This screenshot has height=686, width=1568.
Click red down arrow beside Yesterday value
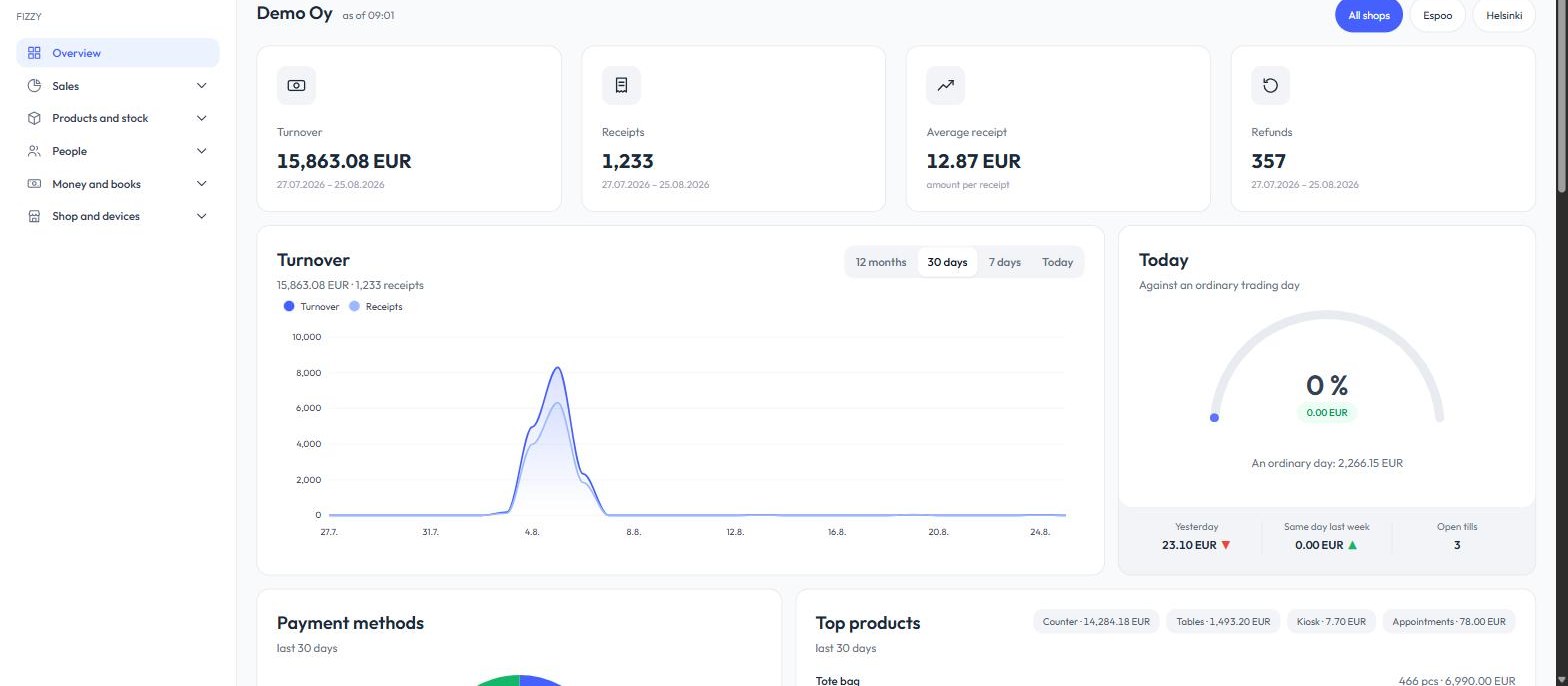click(1226, 545)
